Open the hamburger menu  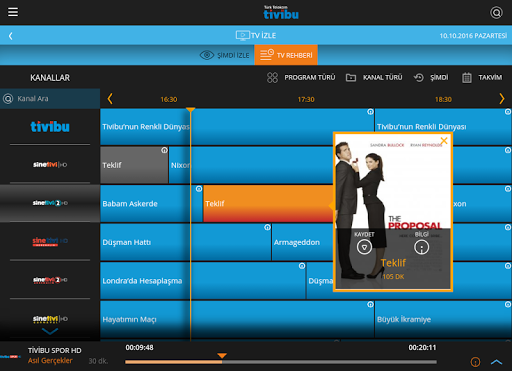pos(13,12)
